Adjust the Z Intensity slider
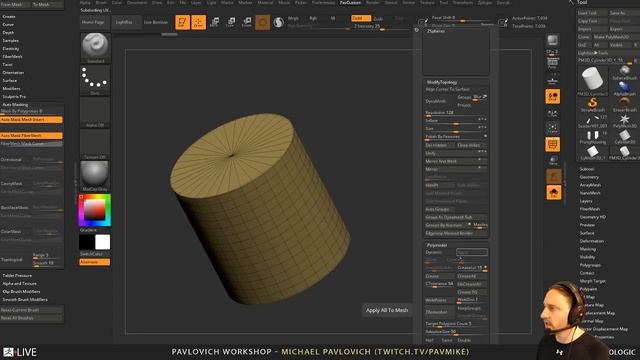 (382, 27)
